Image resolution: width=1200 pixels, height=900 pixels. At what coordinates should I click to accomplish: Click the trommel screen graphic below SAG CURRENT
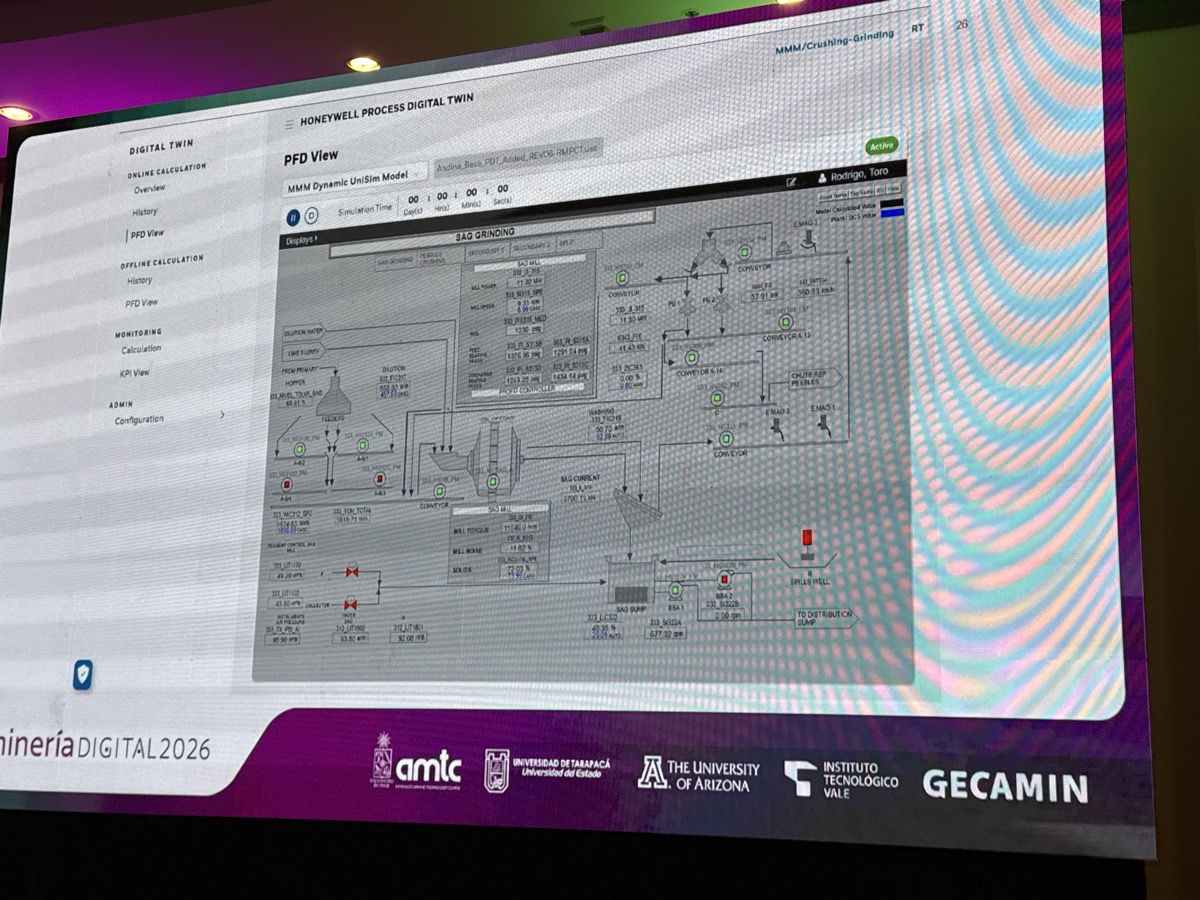[637, 507]
